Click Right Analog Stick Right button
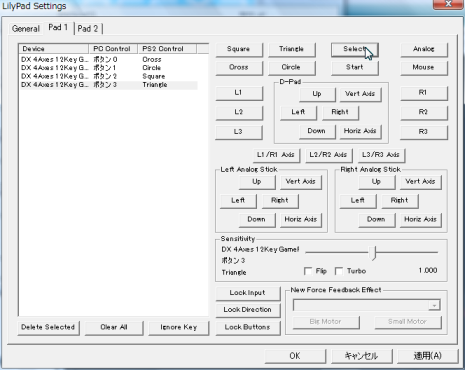Screen dimensions: 465x370 point(400,201)
